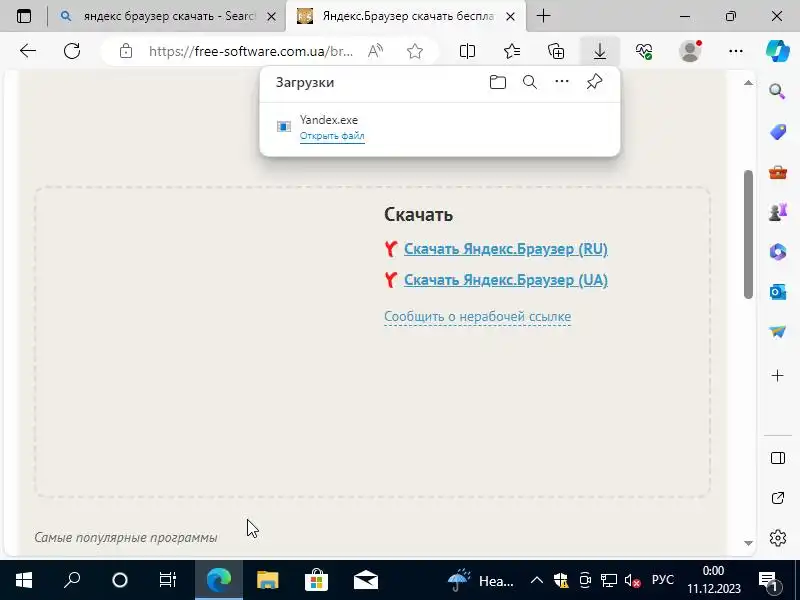This screenshot has width=800, height=600.
Task: Open a new tab with plus
Action: 543,16
